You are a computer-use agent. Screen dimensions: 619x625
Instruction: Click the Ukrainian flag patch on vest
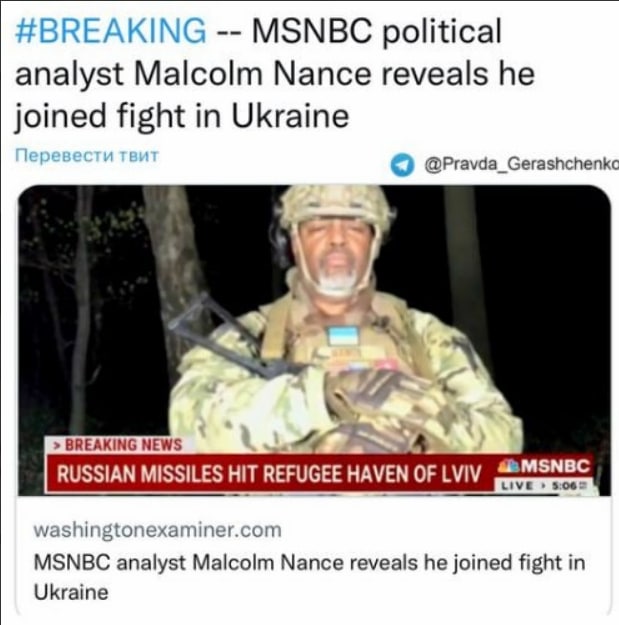(x=343, y=336)
